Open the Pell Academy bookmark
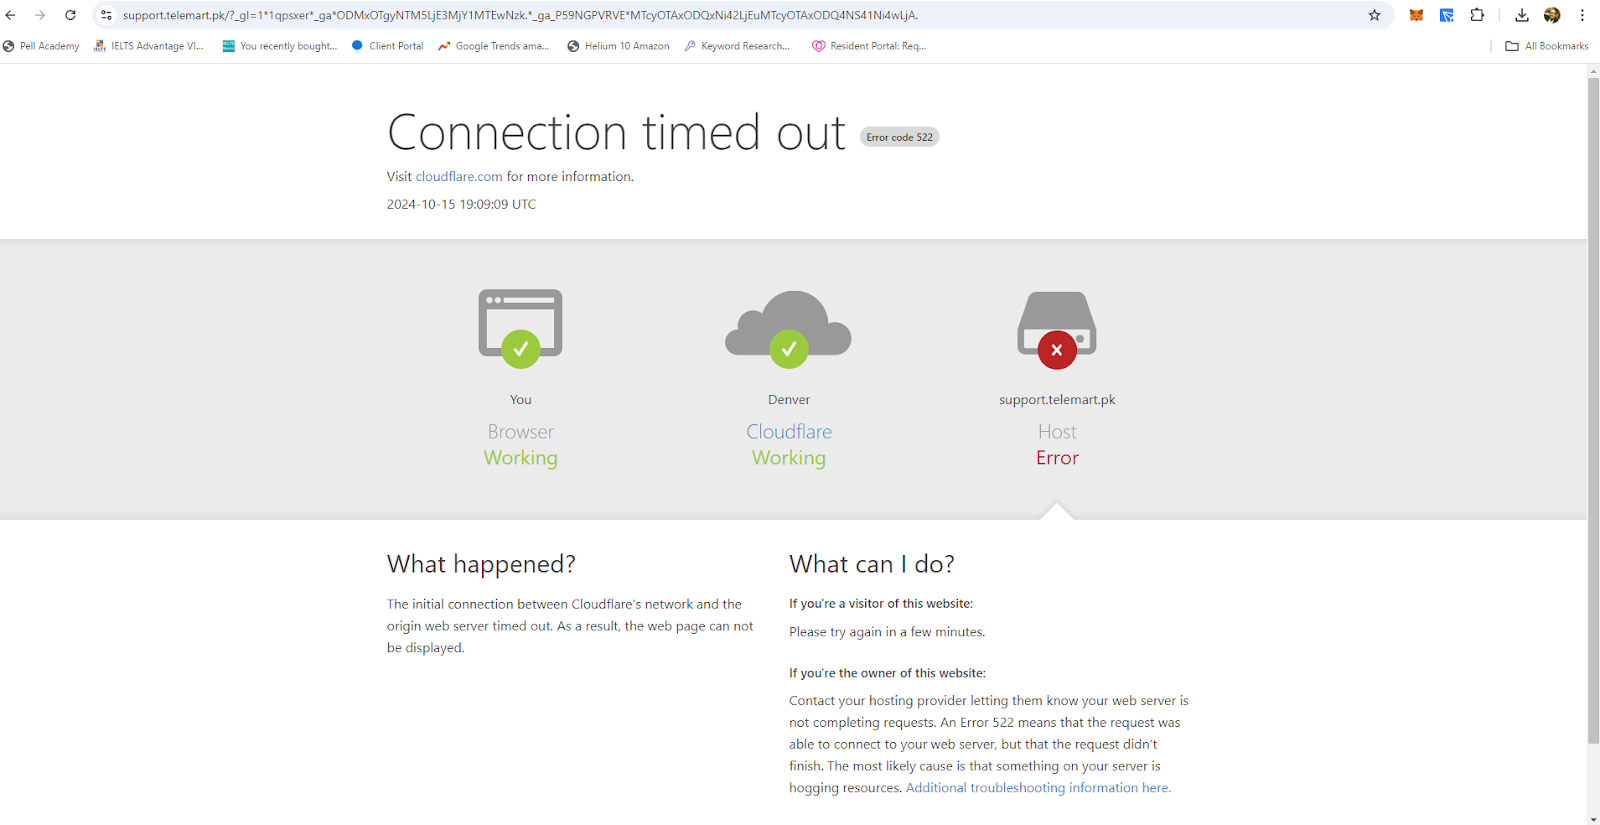The height and width of the screenshot is (825, 1600). click(x=41, y=46)
